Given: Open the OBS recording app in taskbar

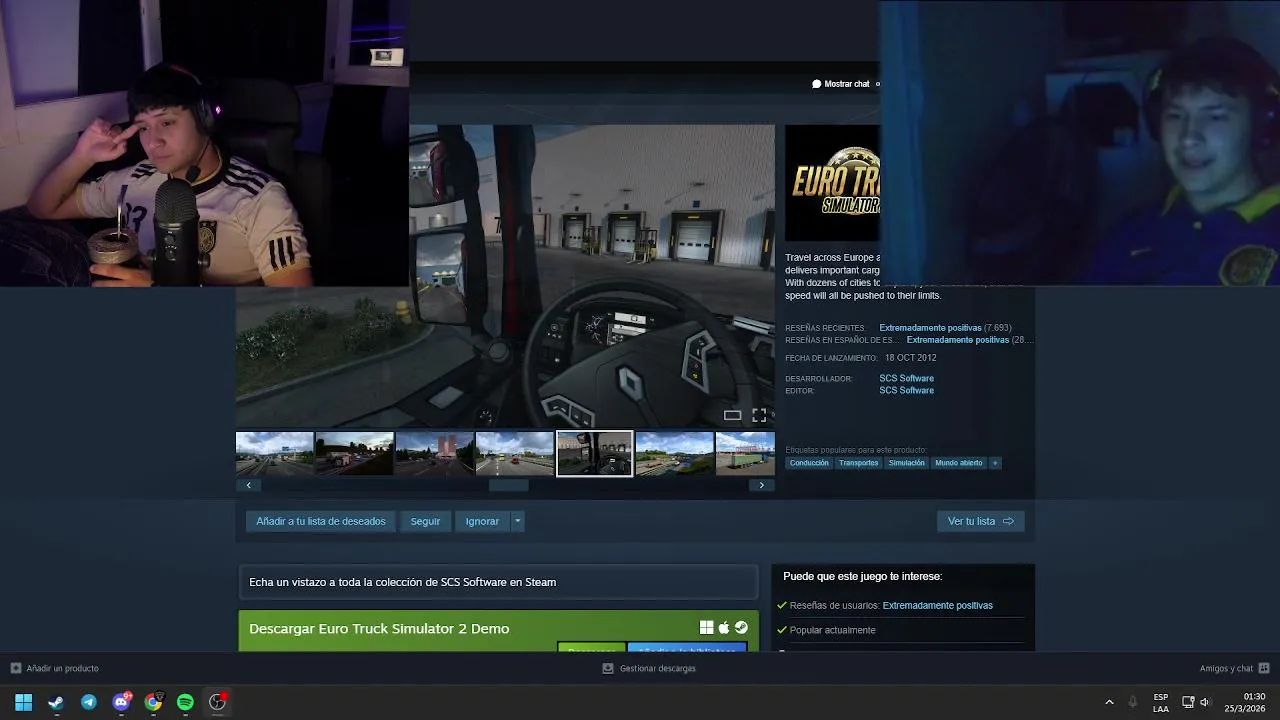Looking at the screenshot, I should (x=217, y=702).
